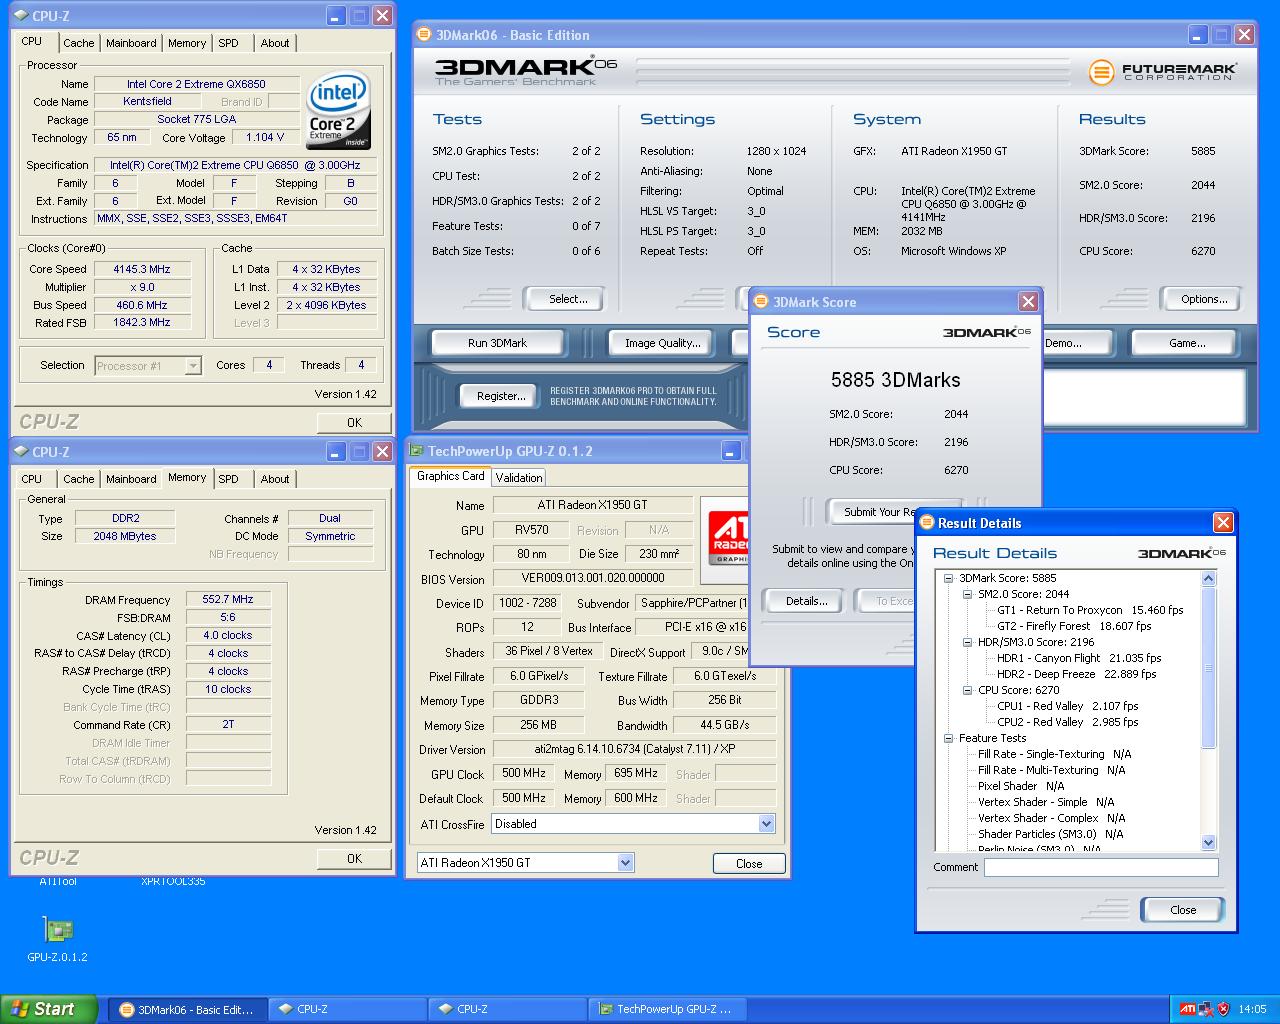Open the SPD tab in lower CPU-Z window
Screen dimensions: 1280x1024
[229, 479]
